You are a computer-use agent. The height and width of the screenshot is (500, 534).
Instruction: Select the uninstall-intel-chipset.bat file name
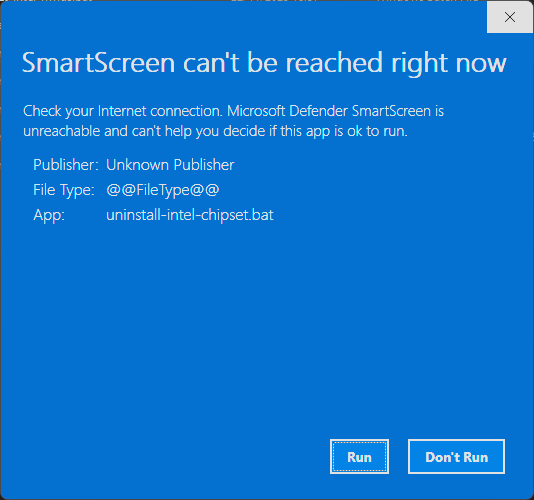190,215
